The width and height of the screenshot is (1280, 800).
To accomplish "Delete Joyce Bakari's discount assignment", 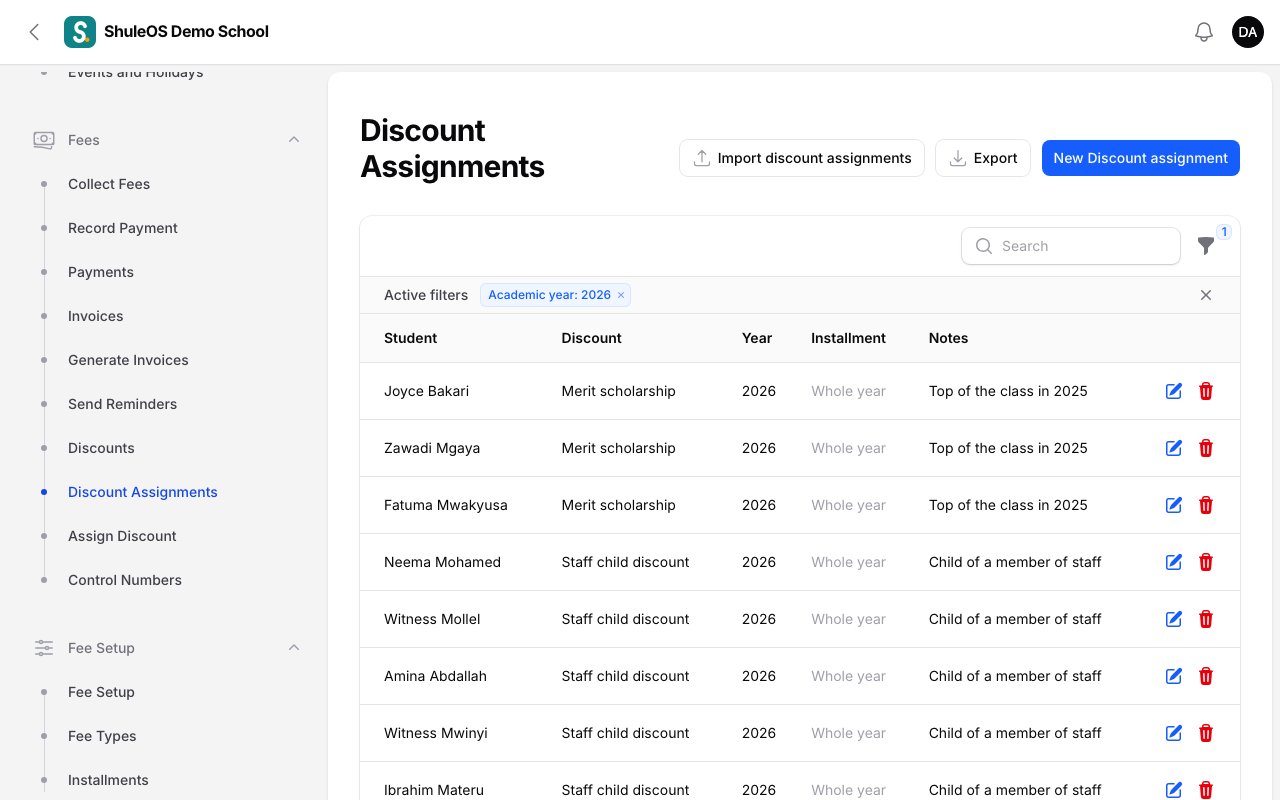I will (x=1206, y=391).
